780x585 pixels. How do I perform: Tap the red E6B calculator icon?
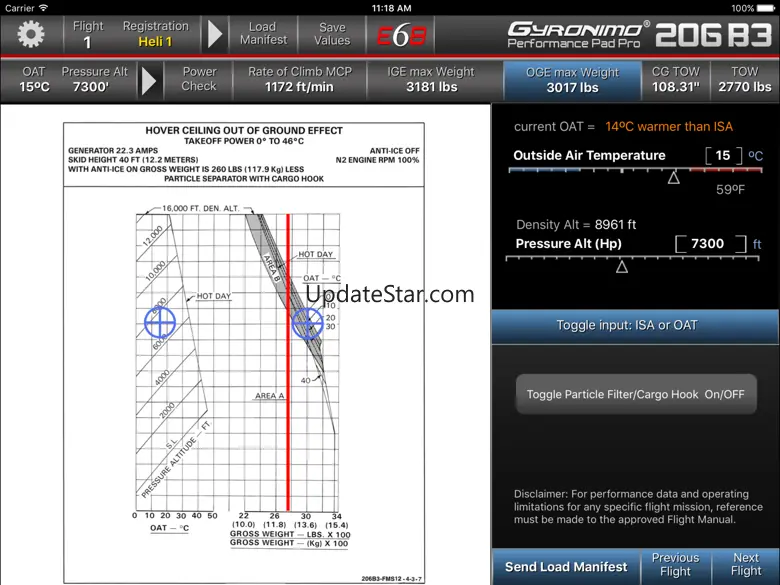(x=401, y=35)
